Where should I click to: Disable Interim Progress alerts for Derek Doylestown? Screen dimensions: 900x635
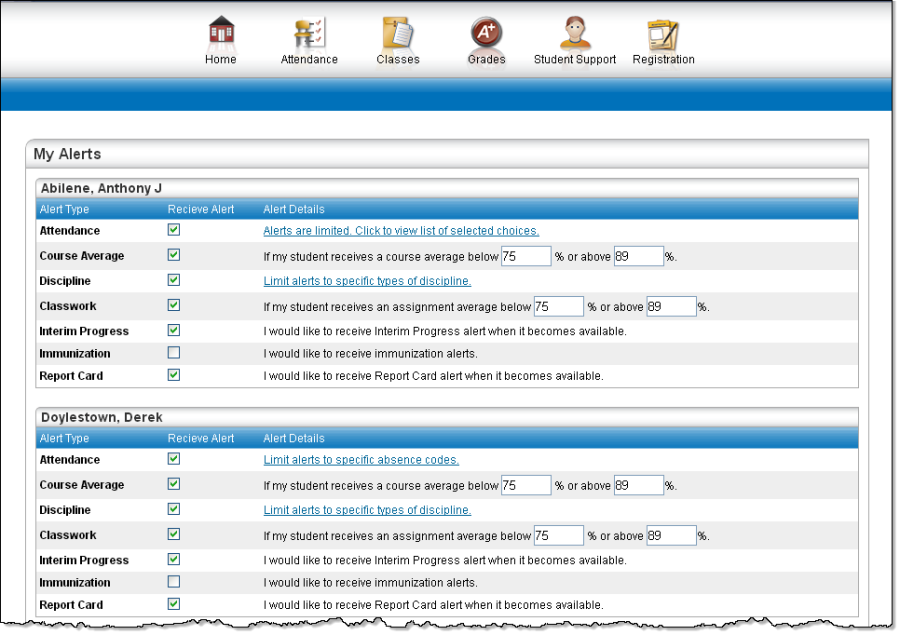175,560
